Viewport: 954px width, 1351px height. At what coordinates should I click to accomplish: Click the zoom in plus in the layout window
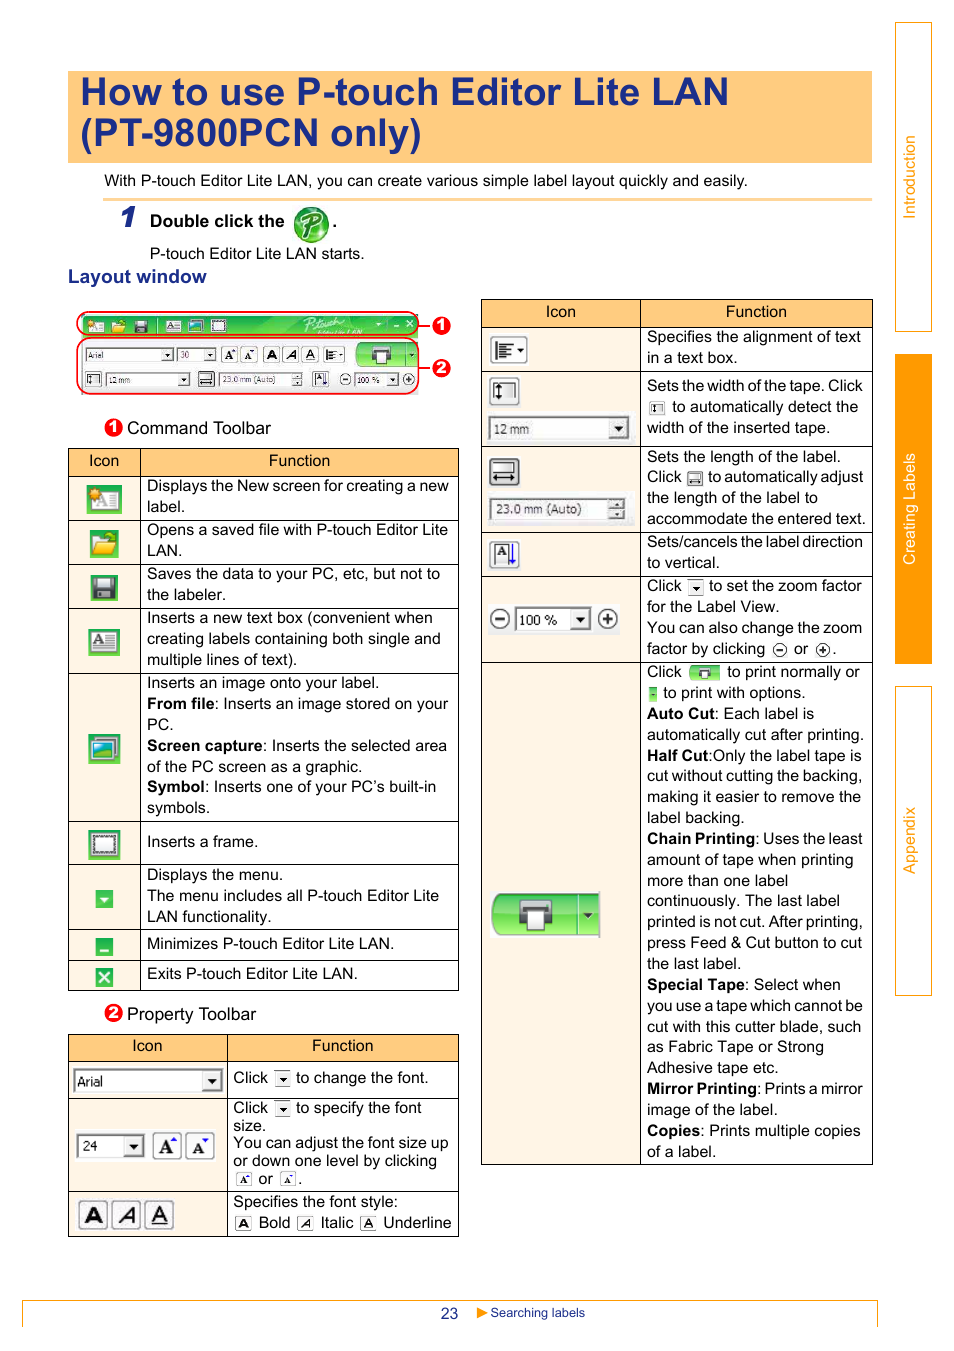408,380
